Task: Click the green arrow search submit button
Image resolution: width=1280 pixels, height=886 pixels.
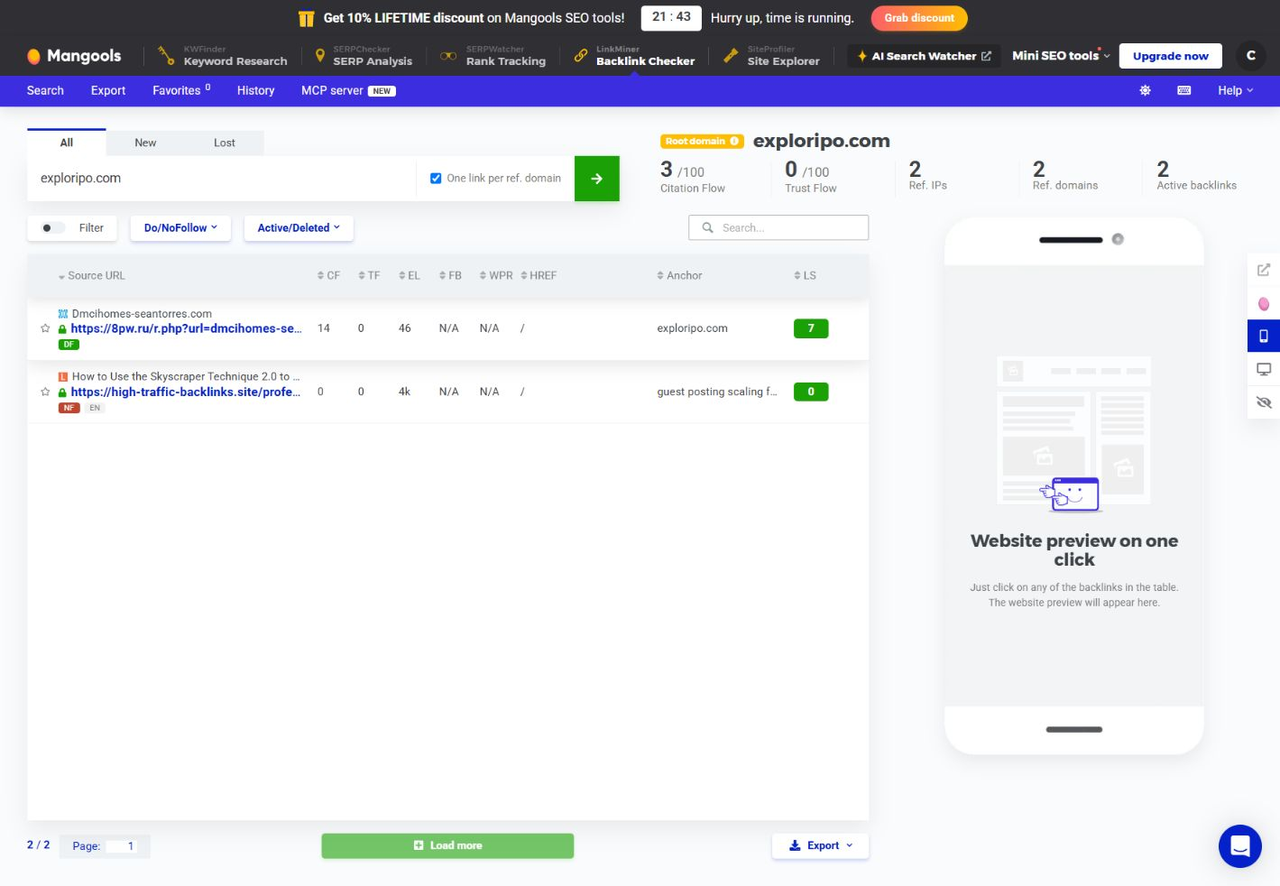Action: point(597,178)
